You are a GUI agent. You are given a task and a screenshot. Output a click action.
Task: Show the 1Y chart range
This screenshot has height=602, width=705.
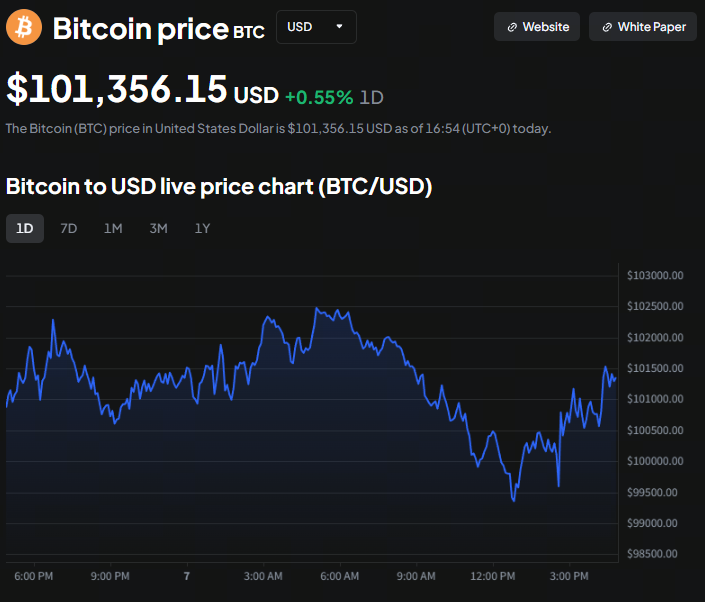[x=202, y=228]
